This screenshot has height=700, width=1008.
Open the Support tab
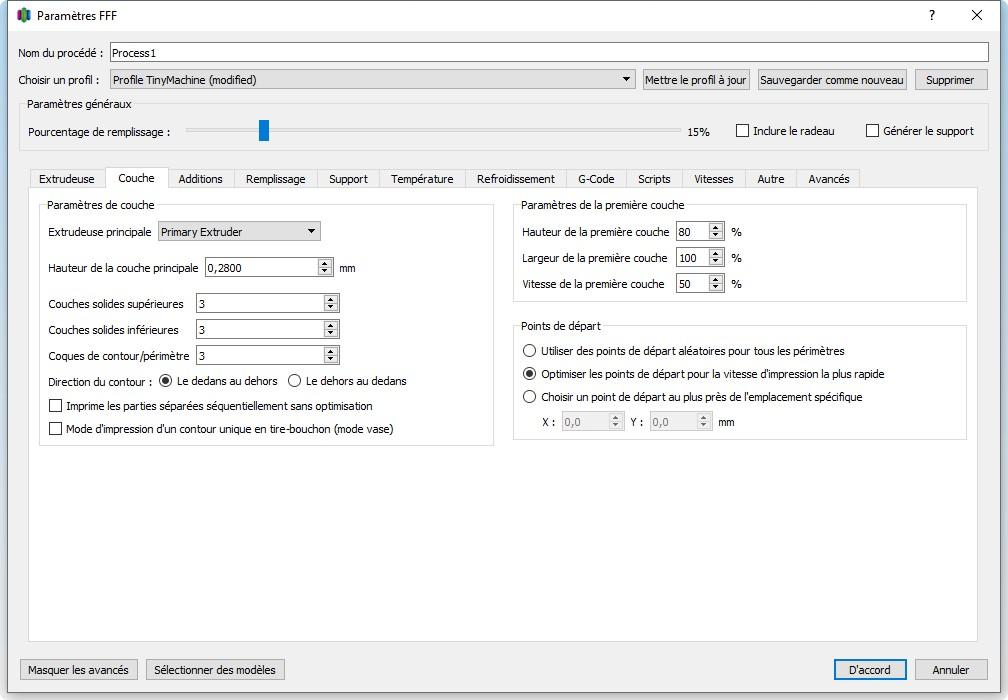[348, 179]
